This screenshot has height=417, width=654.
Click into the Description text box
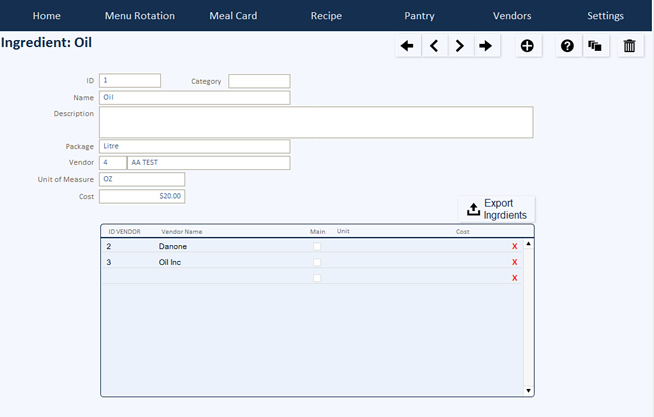(x=316, y=122)
